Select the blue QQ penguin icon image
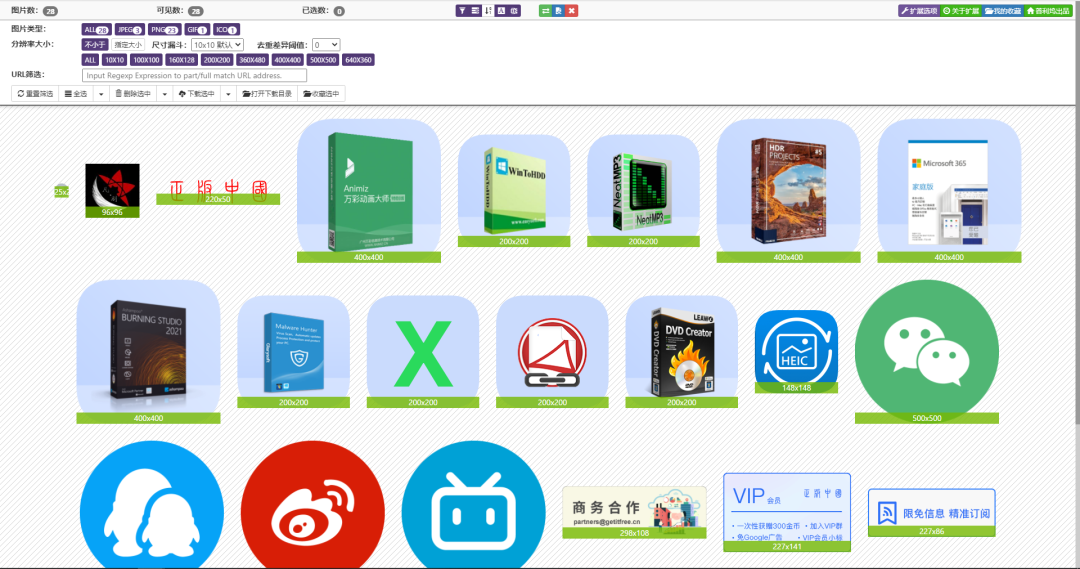Screen dimensions: 1080x569 [152, 505]
